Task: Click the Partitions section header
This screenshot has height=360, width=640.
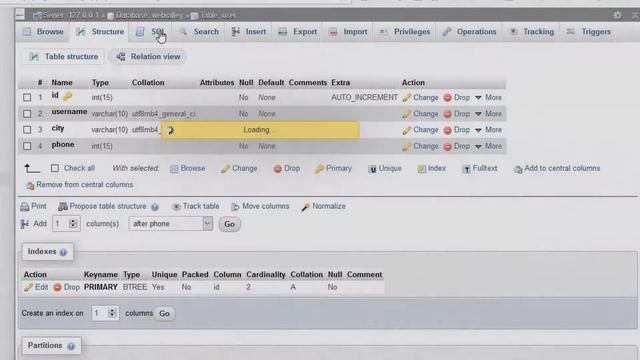Action: [x=51, y=346]
